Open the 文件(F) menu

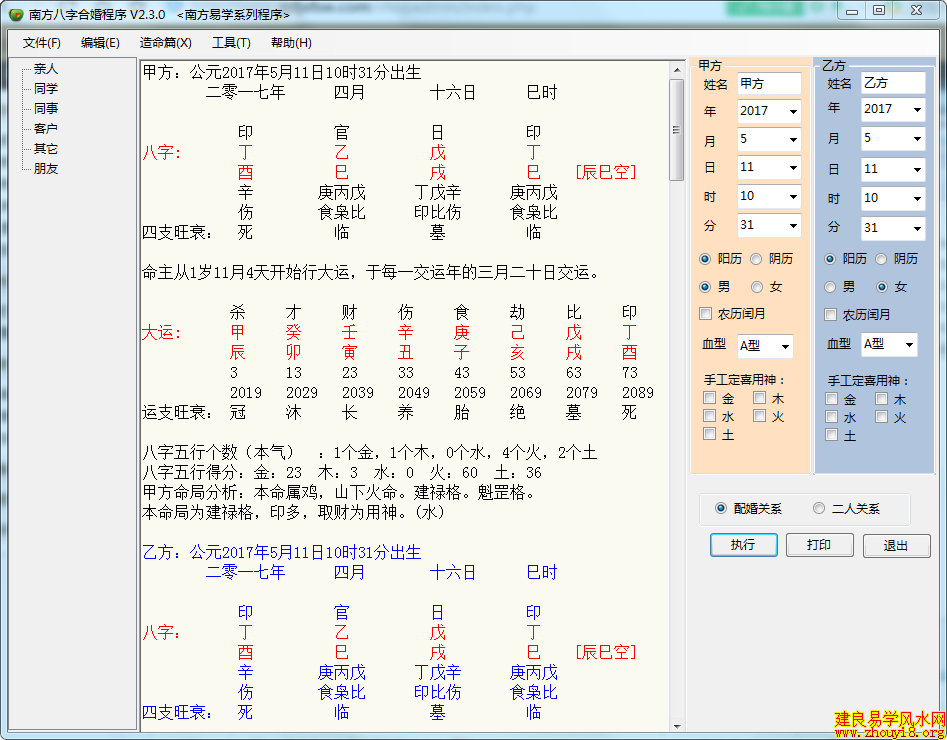pyautogui.click(x=42, y=43)
